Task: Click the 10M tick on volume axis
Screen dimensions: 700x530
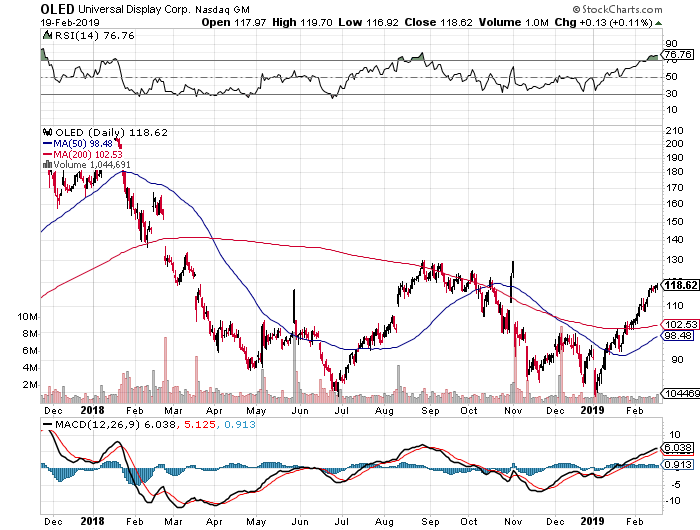Action: click(28, 317)
